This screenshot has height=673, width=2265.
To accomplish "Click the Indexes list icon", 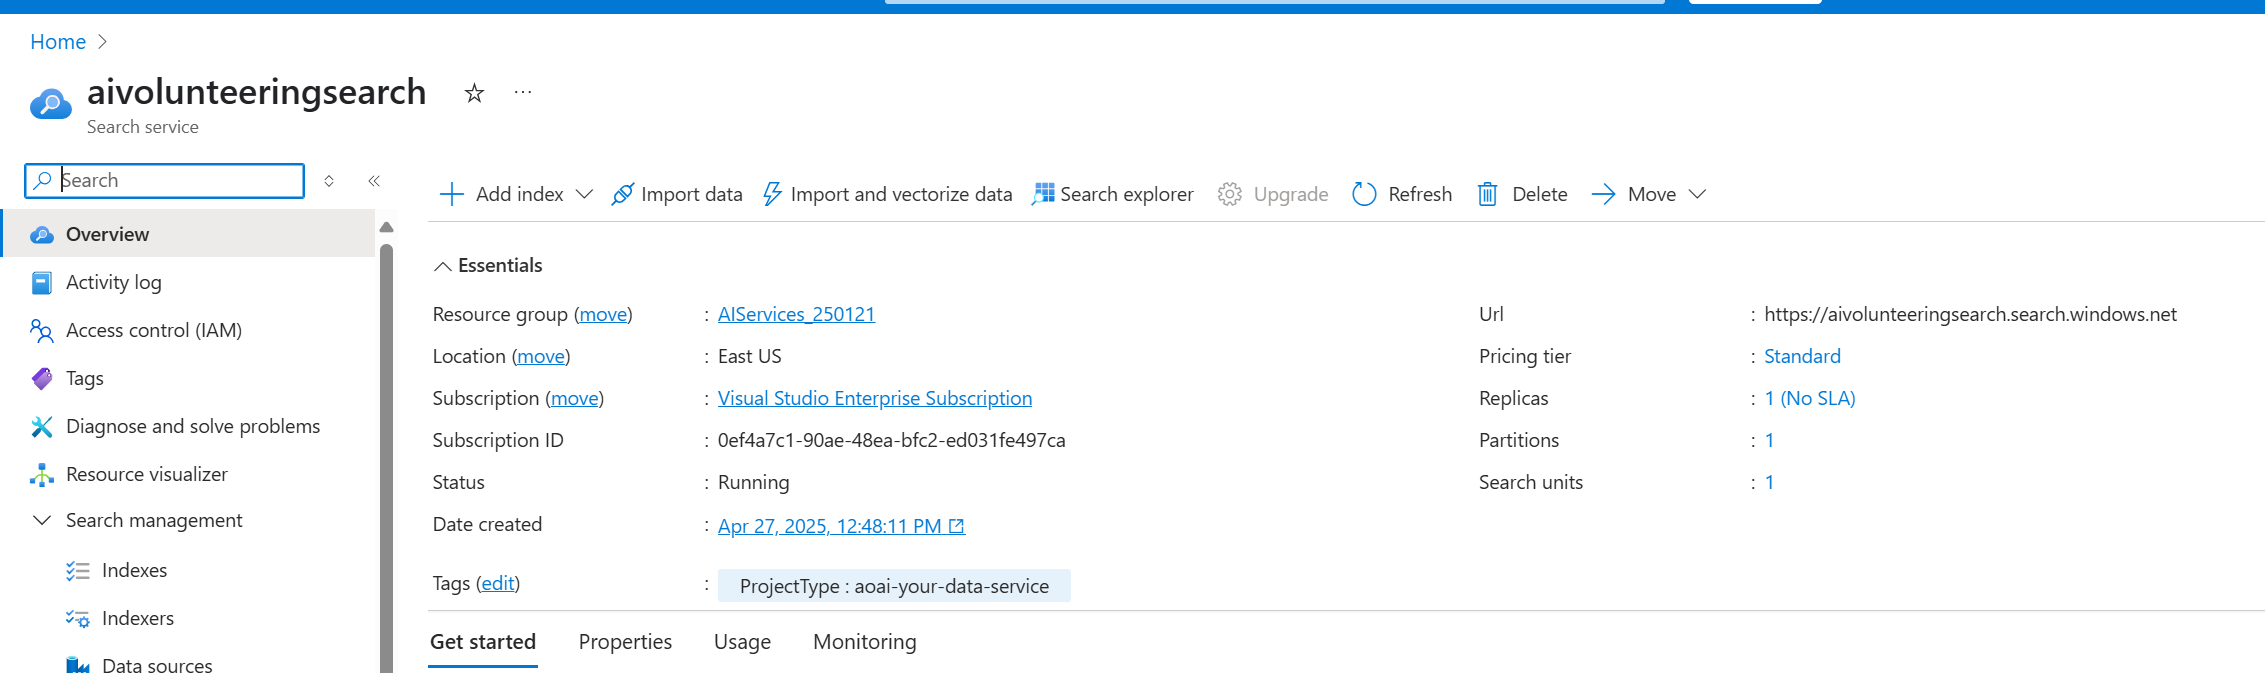I will (x=78, y=571).
